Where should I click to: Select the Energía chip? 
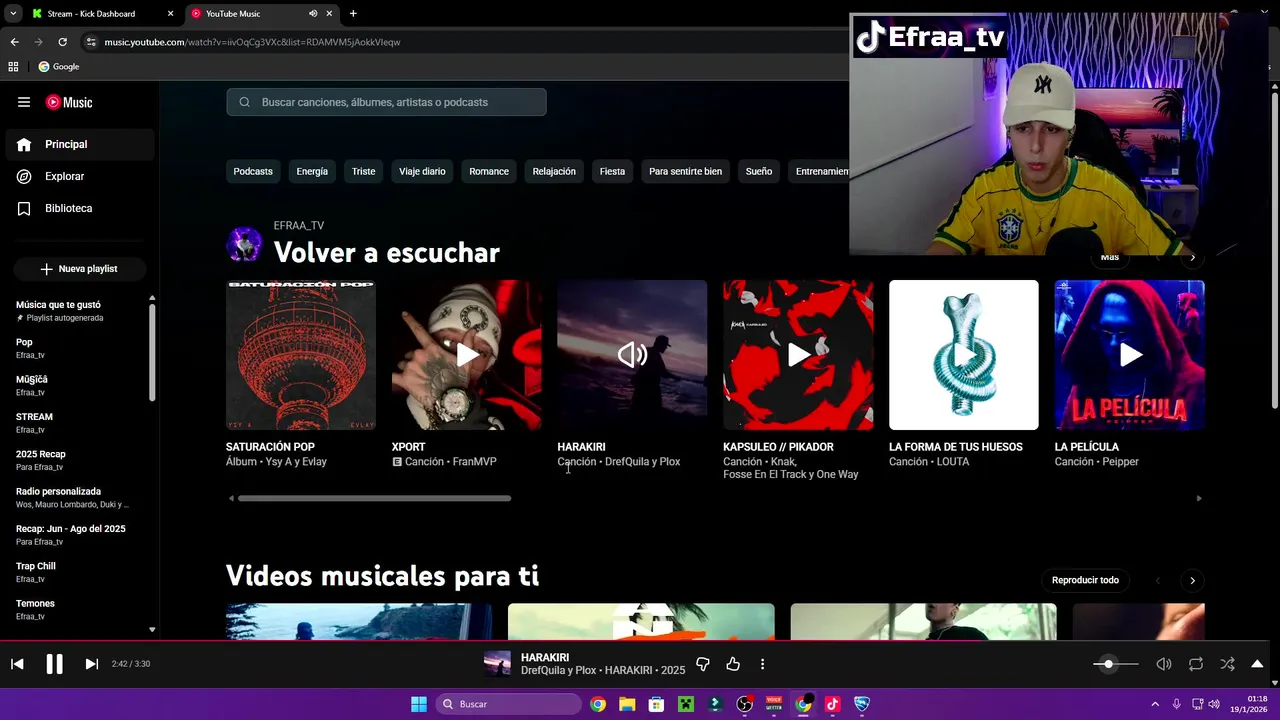click(312, 171)
